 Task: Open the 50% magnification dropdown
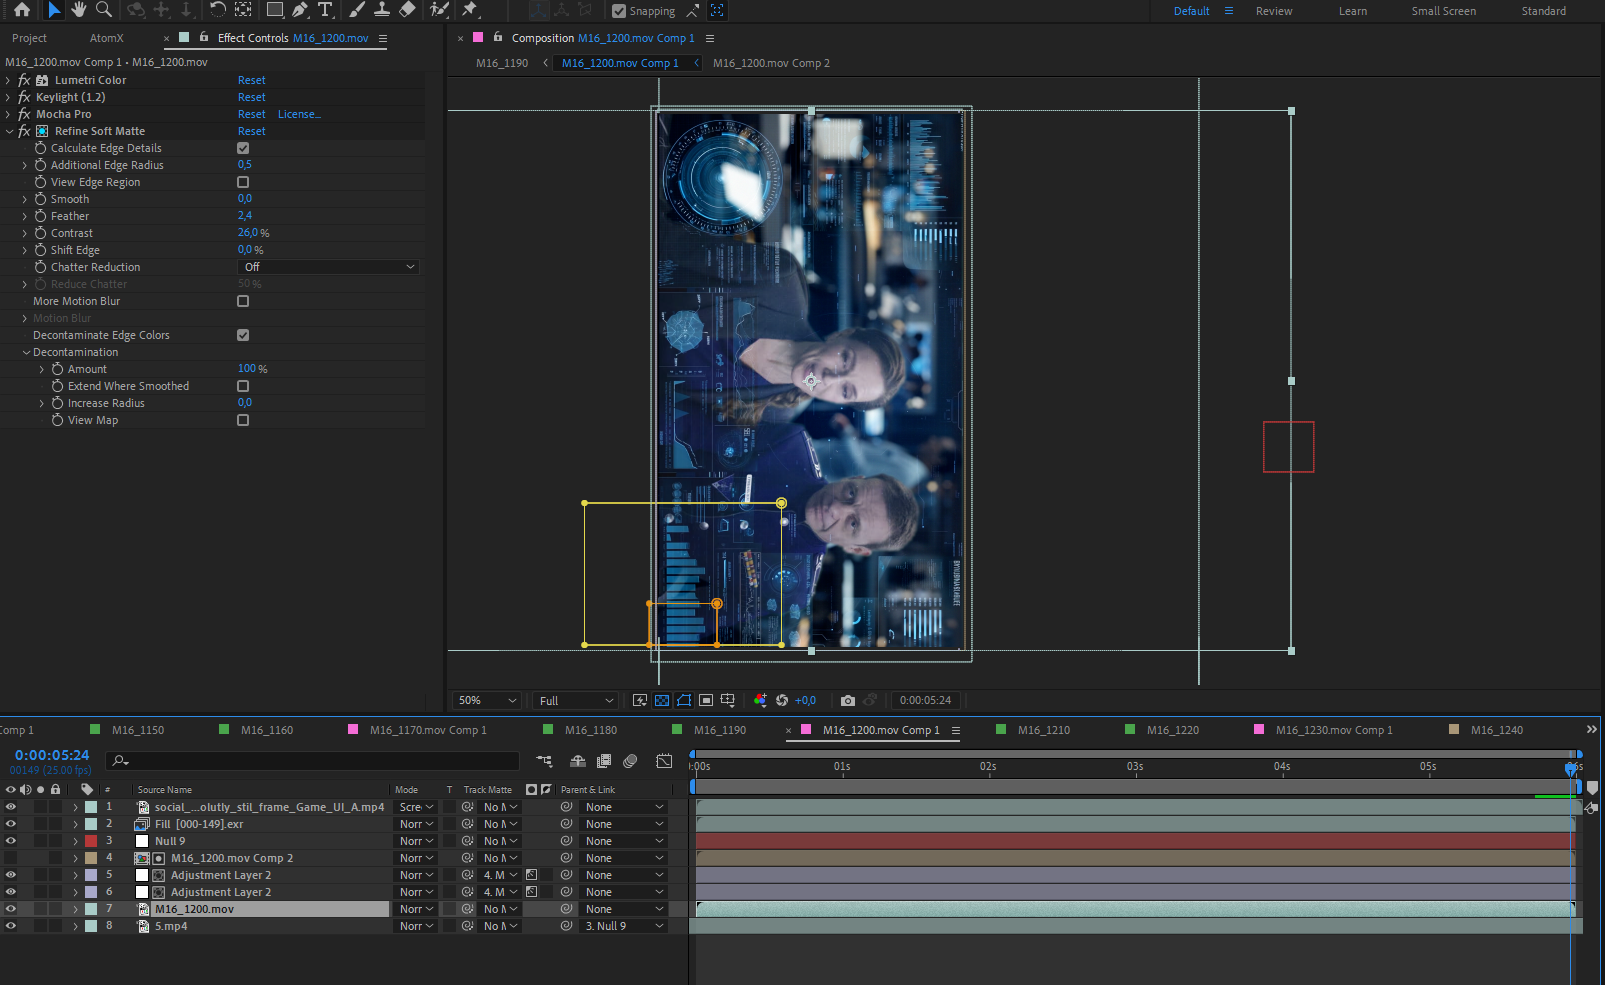click(487, 701)
